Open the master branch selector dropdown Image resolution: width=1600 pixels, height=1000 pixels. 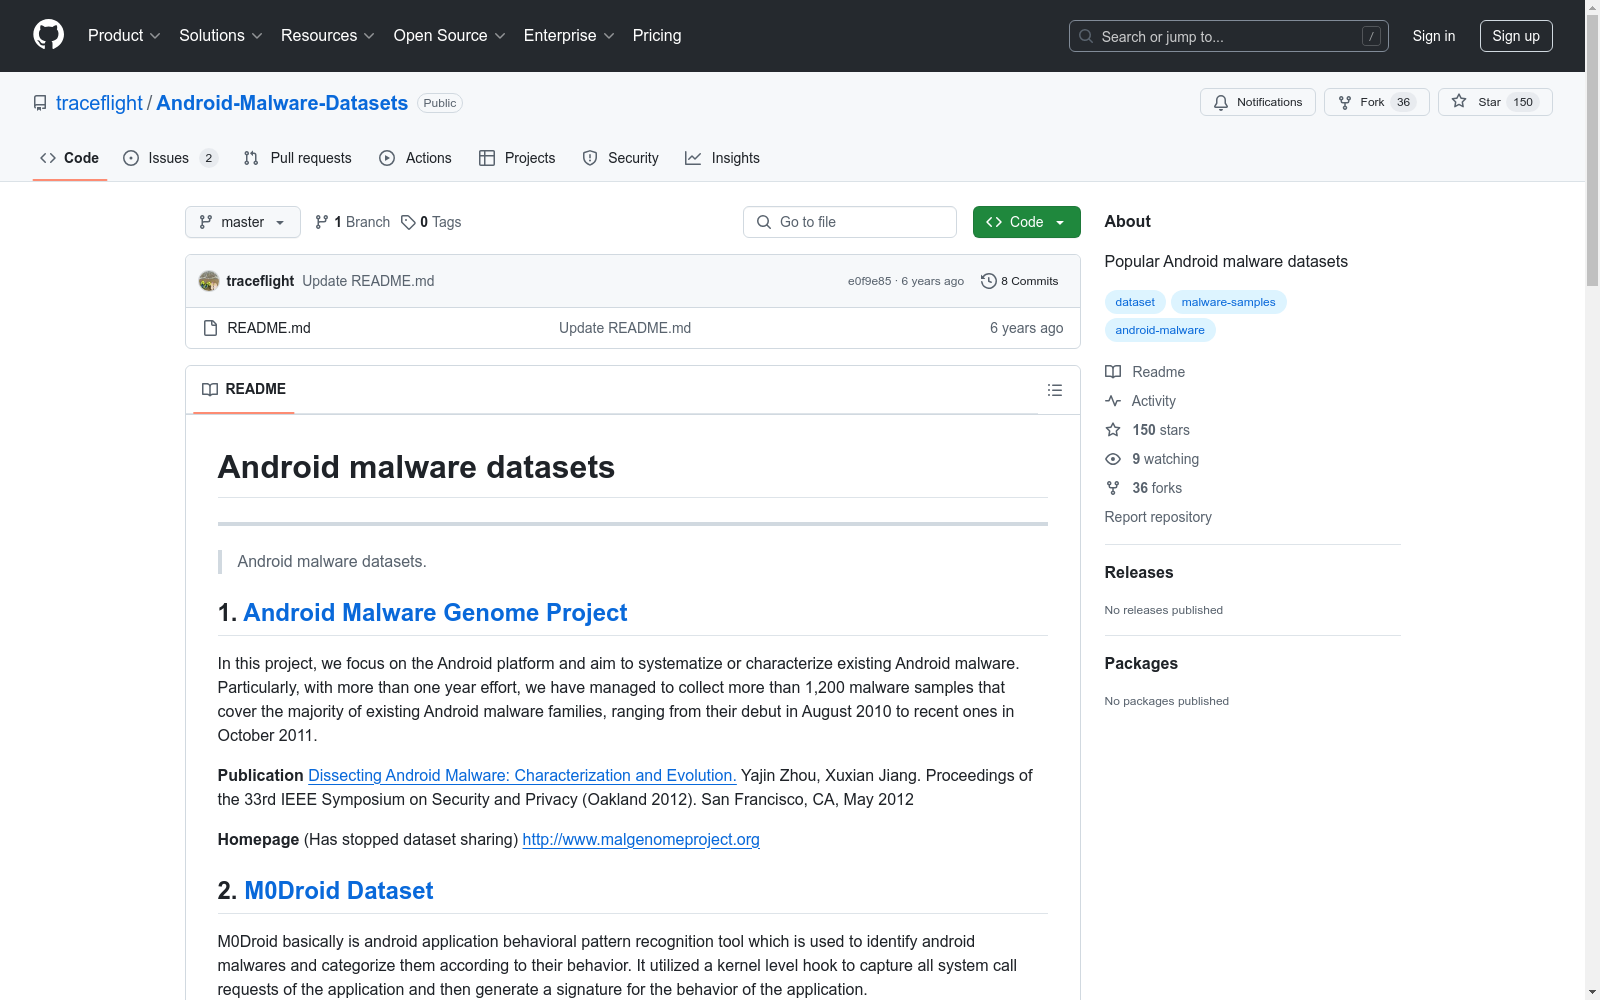[243, 222]
